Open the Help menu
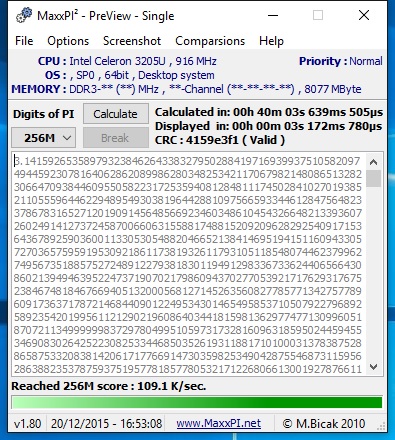Screen dimensions: 395x440 tap(271, 41)
